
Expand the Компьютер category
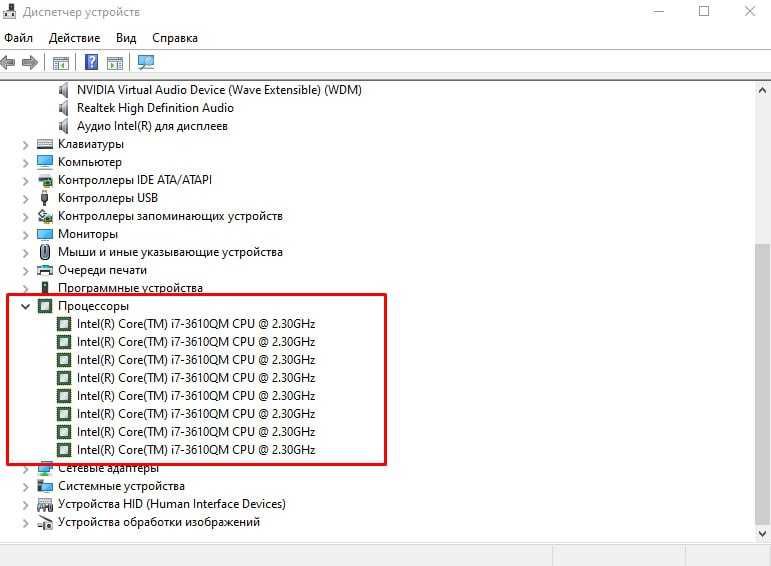(x=26, y=163)
